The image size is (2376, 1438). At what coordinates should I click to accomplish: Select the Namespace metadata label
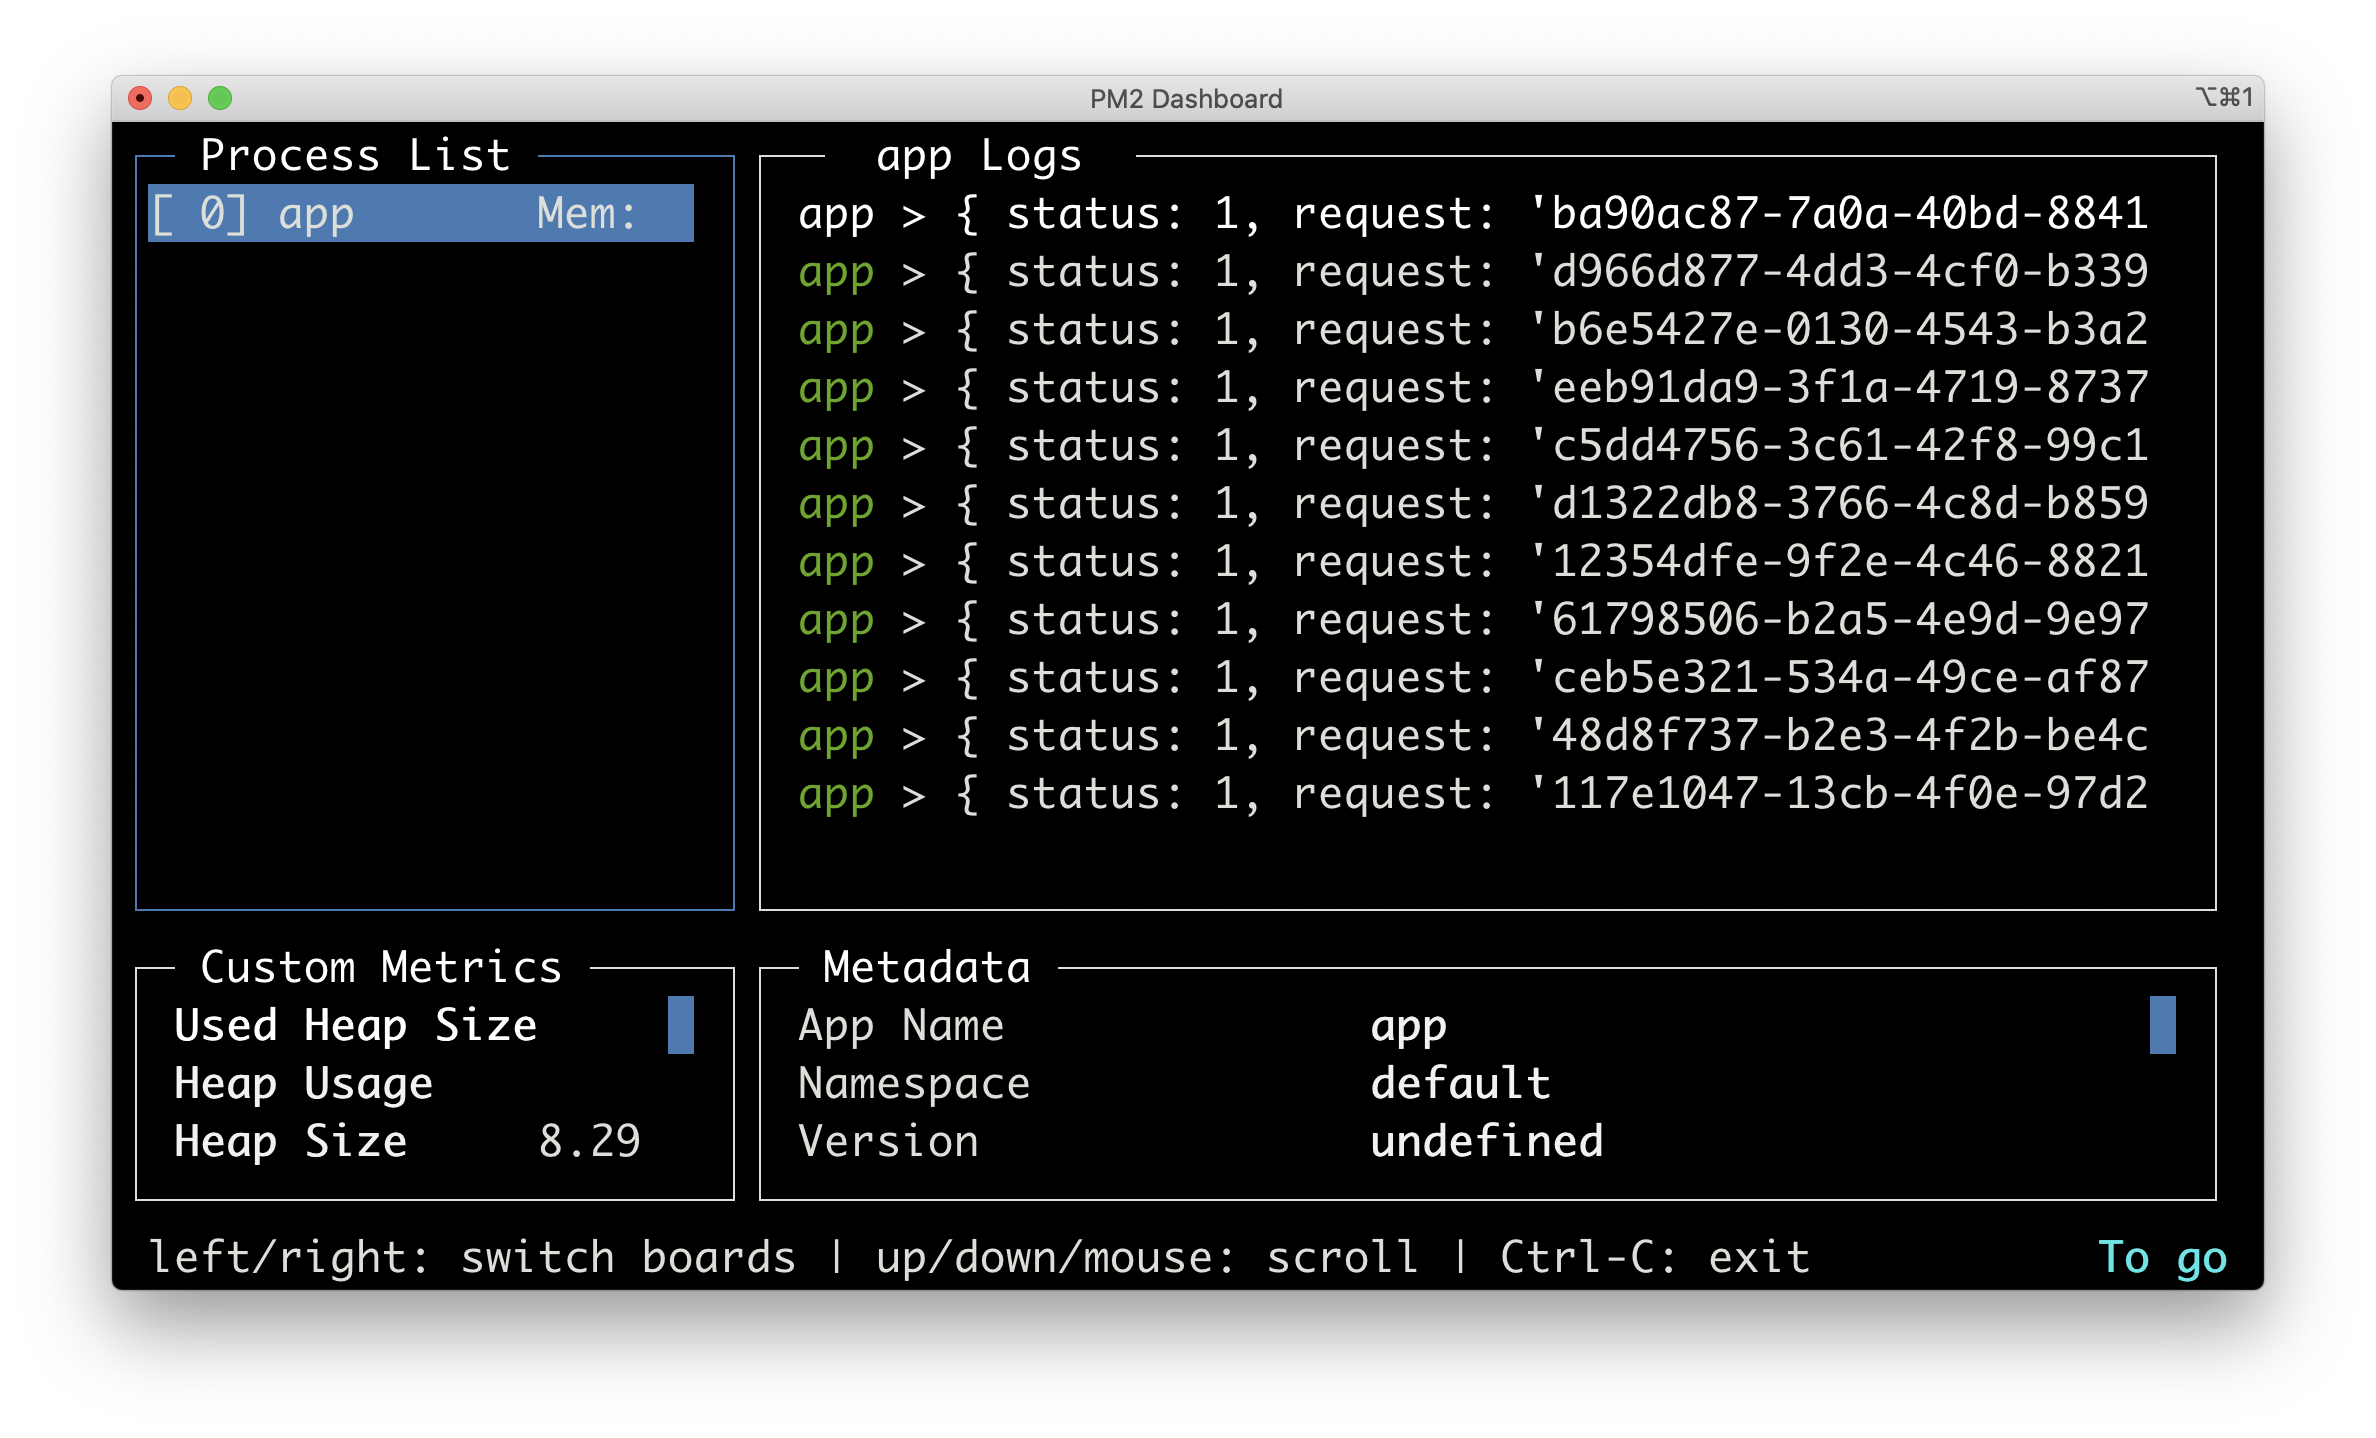914,1083
